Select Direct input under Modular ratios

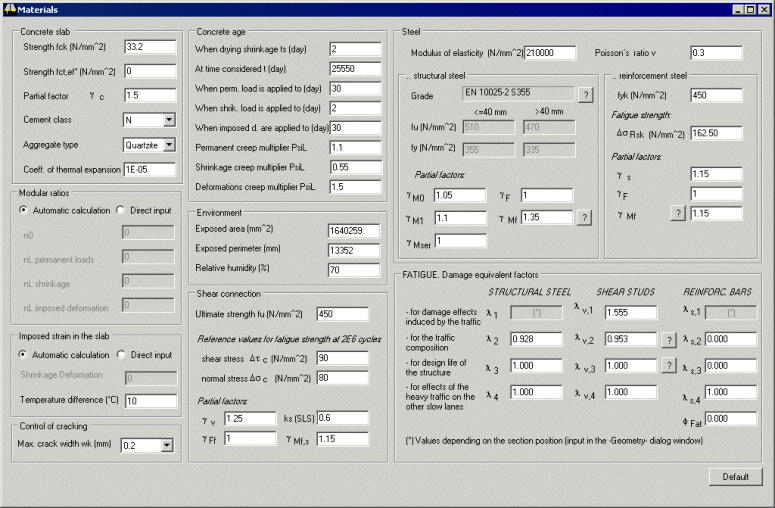pos(120,211)
